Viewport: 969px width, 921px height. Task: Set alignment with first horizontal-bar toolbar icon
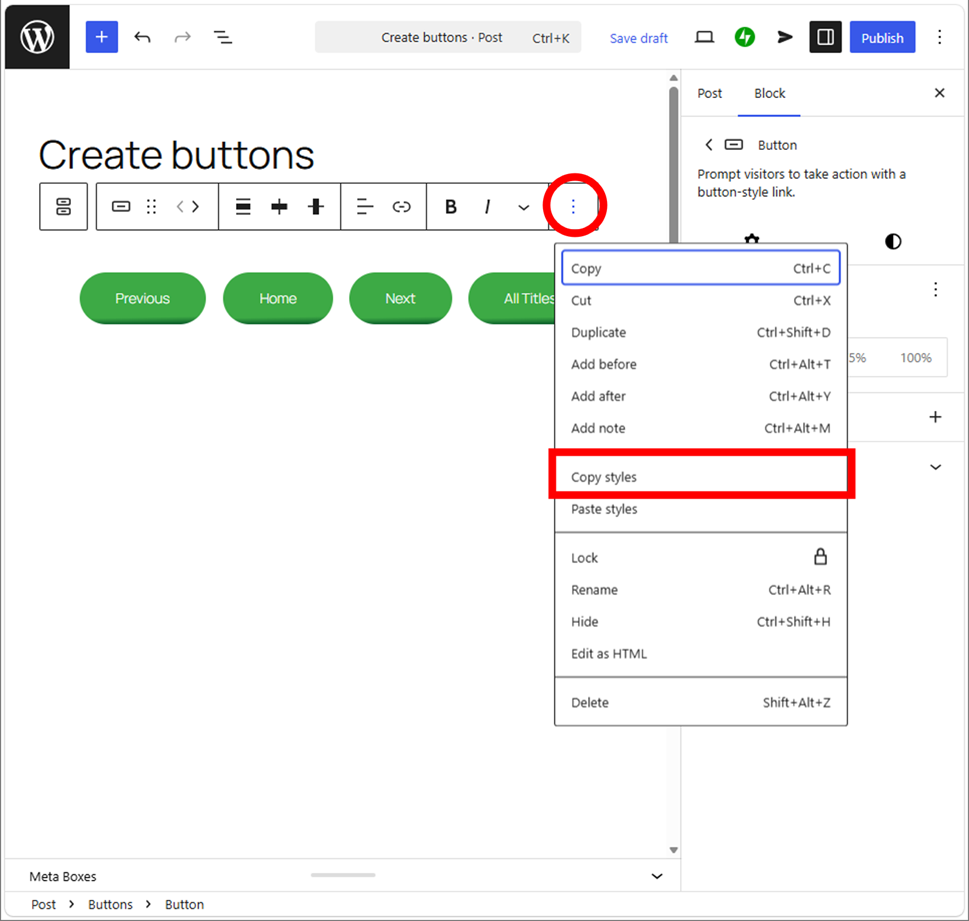(243, 206)
